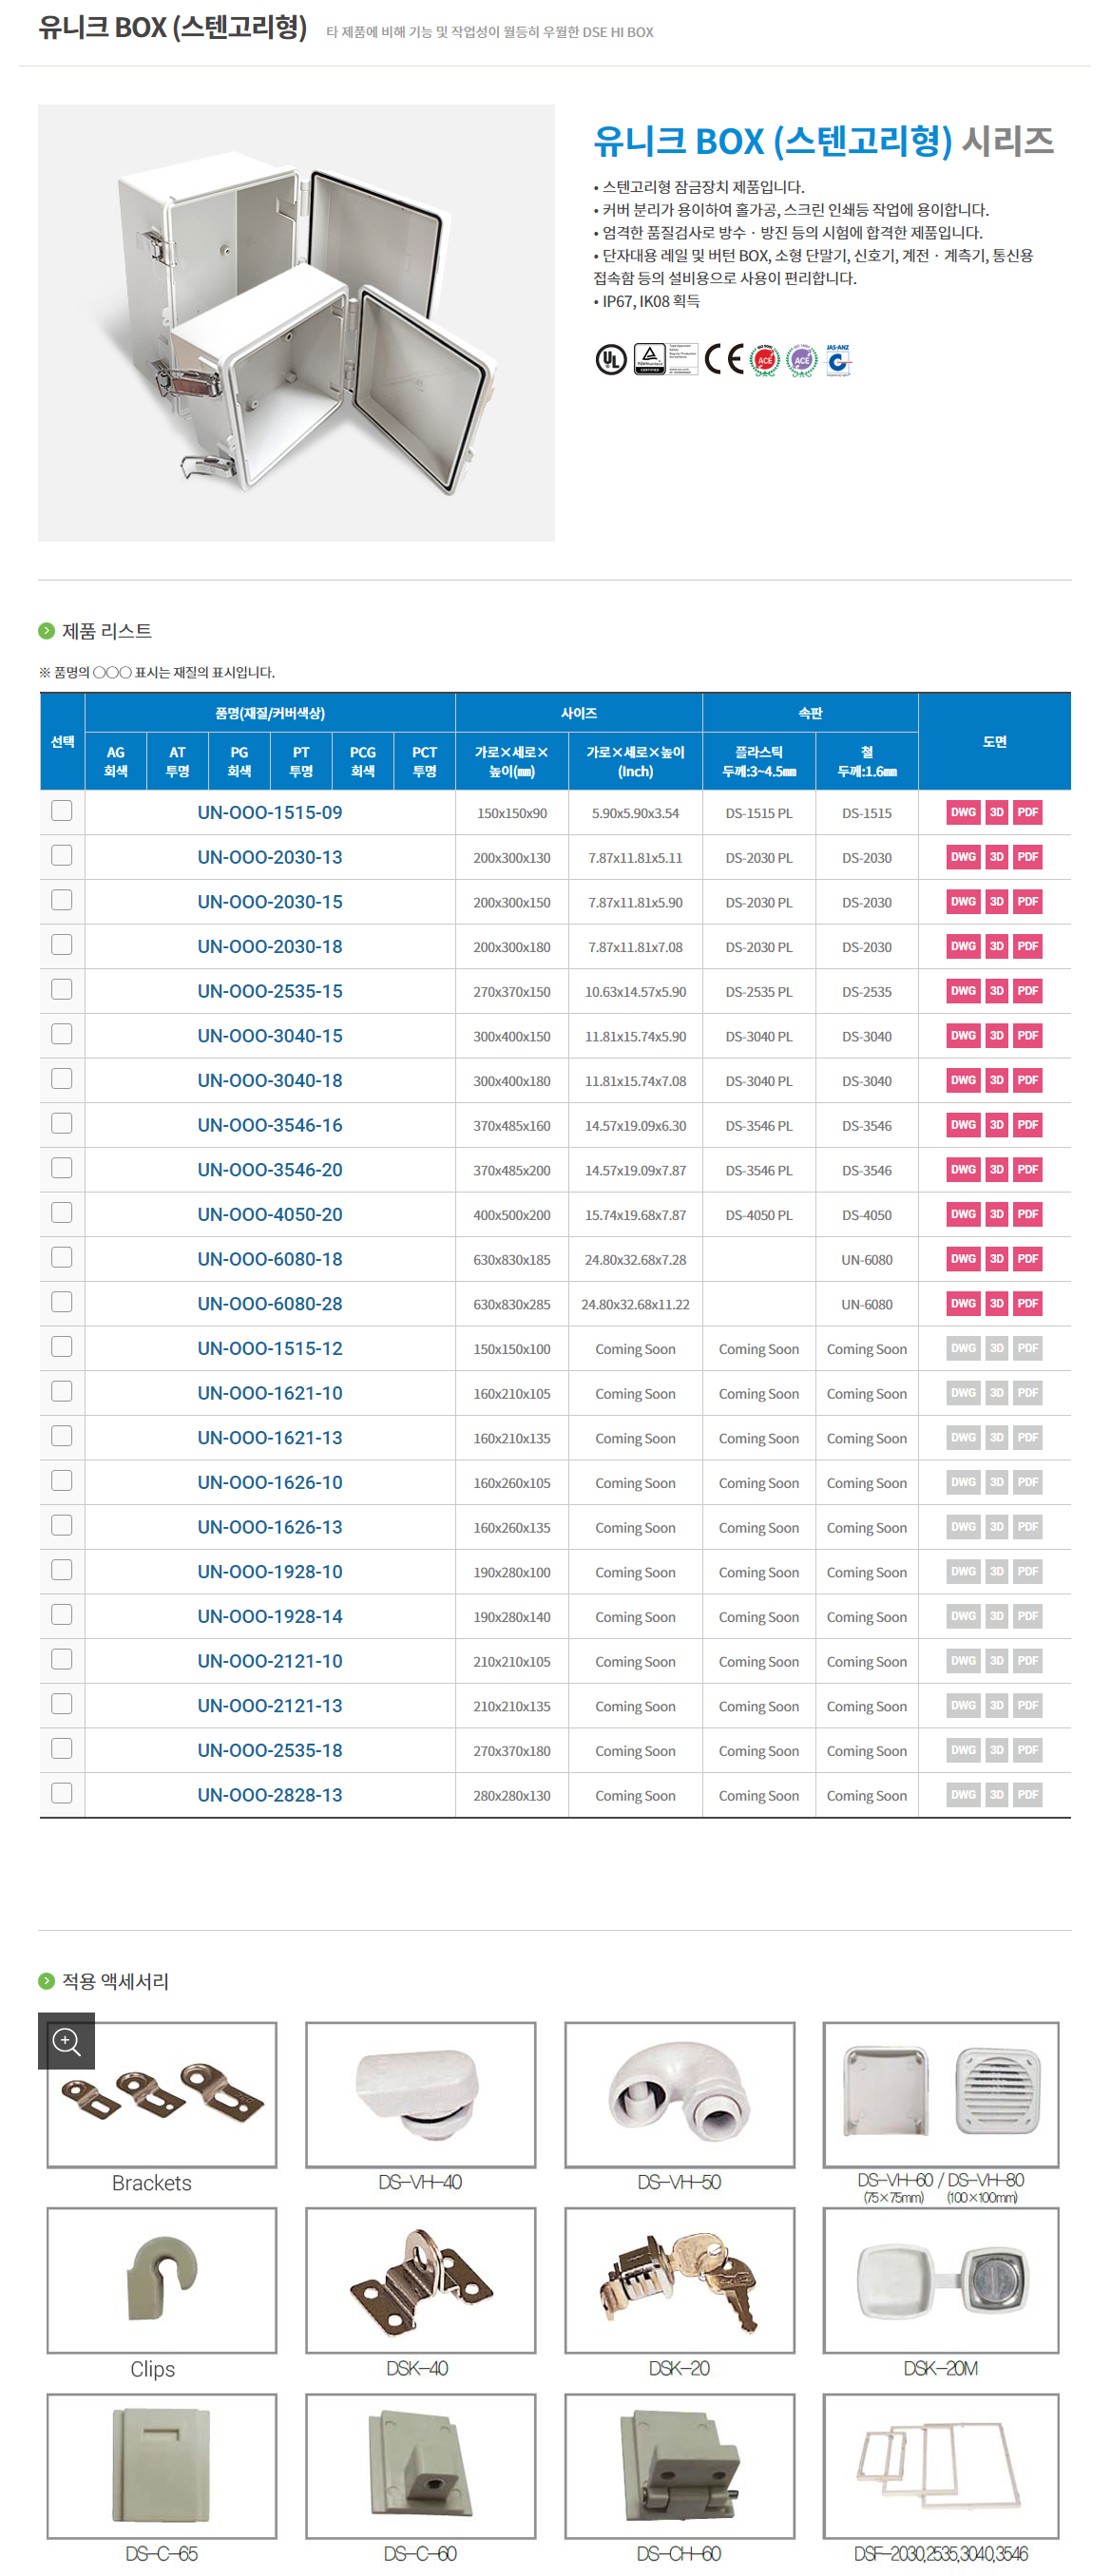Viewport: 1111px width, 2576px height.
Task: Click the 280x280x130 size cell
Action: point(512,1796)
